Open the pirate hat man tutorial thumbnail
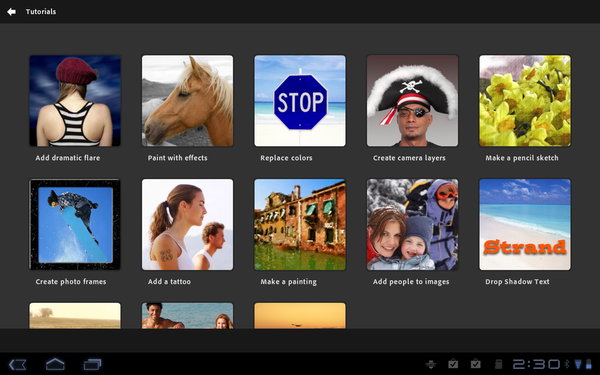Viewport: 600px width, 375px height. (412, 101)
